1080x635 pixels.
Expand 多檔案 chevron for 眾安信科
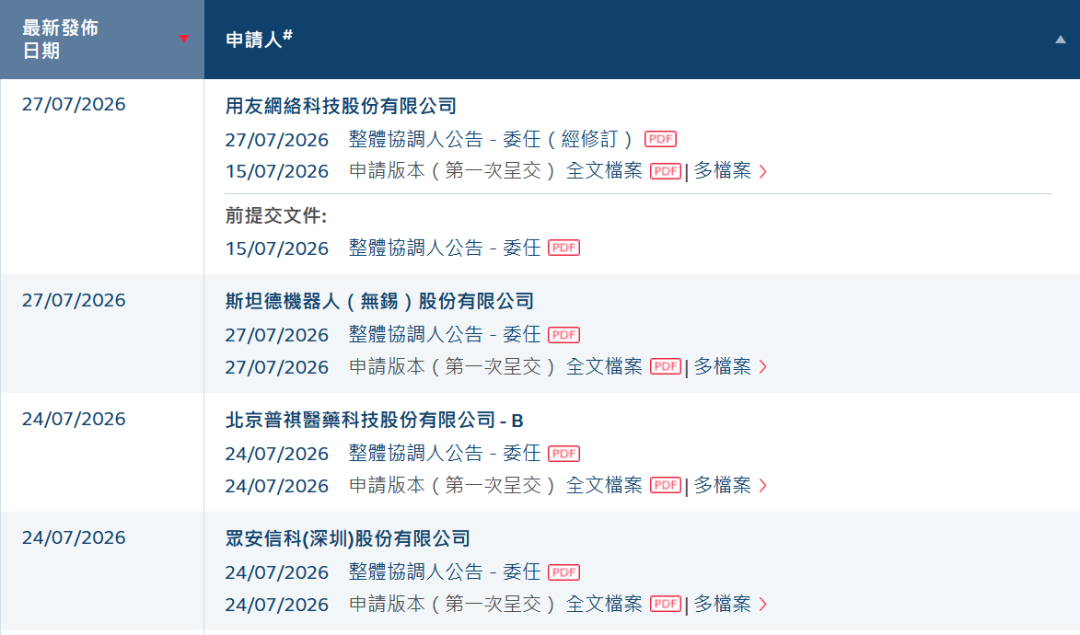[x=763, y=604]
